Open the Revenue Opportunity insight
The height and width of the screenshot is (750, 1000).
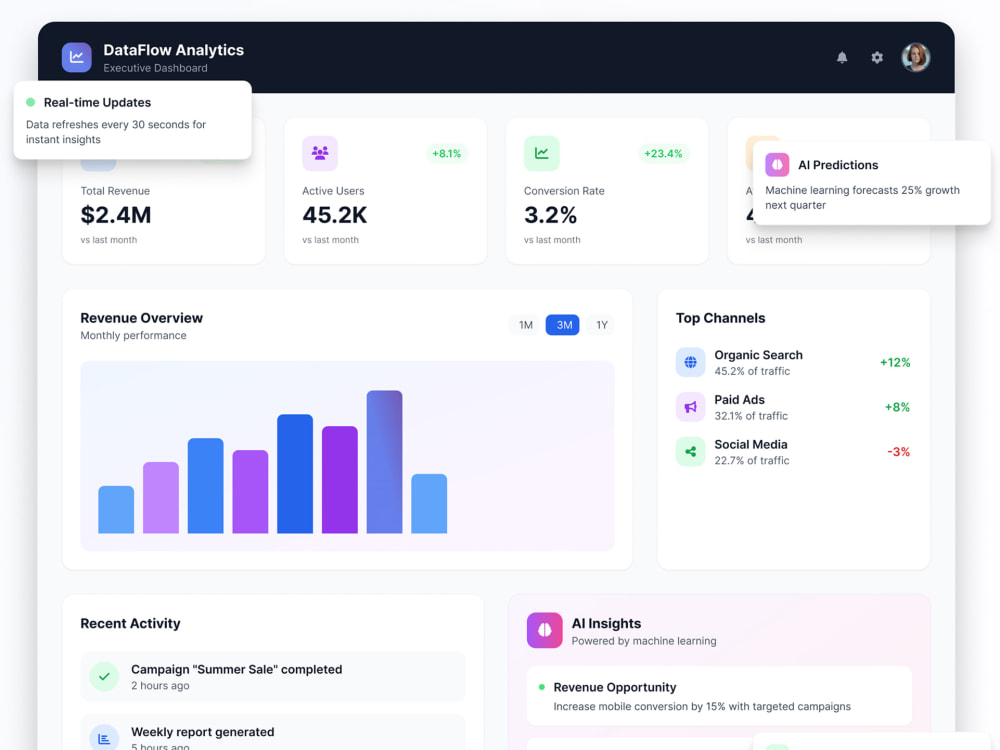(719, 696)
